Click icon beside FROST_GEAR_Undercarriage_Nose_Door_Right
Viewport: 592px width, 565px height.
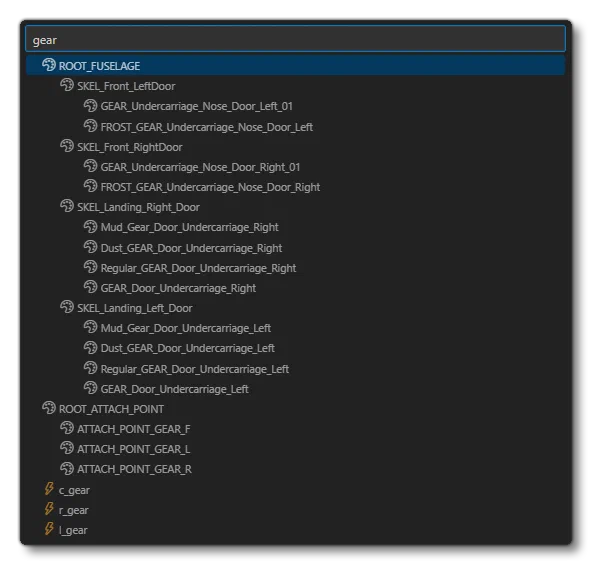pos(90,186)
